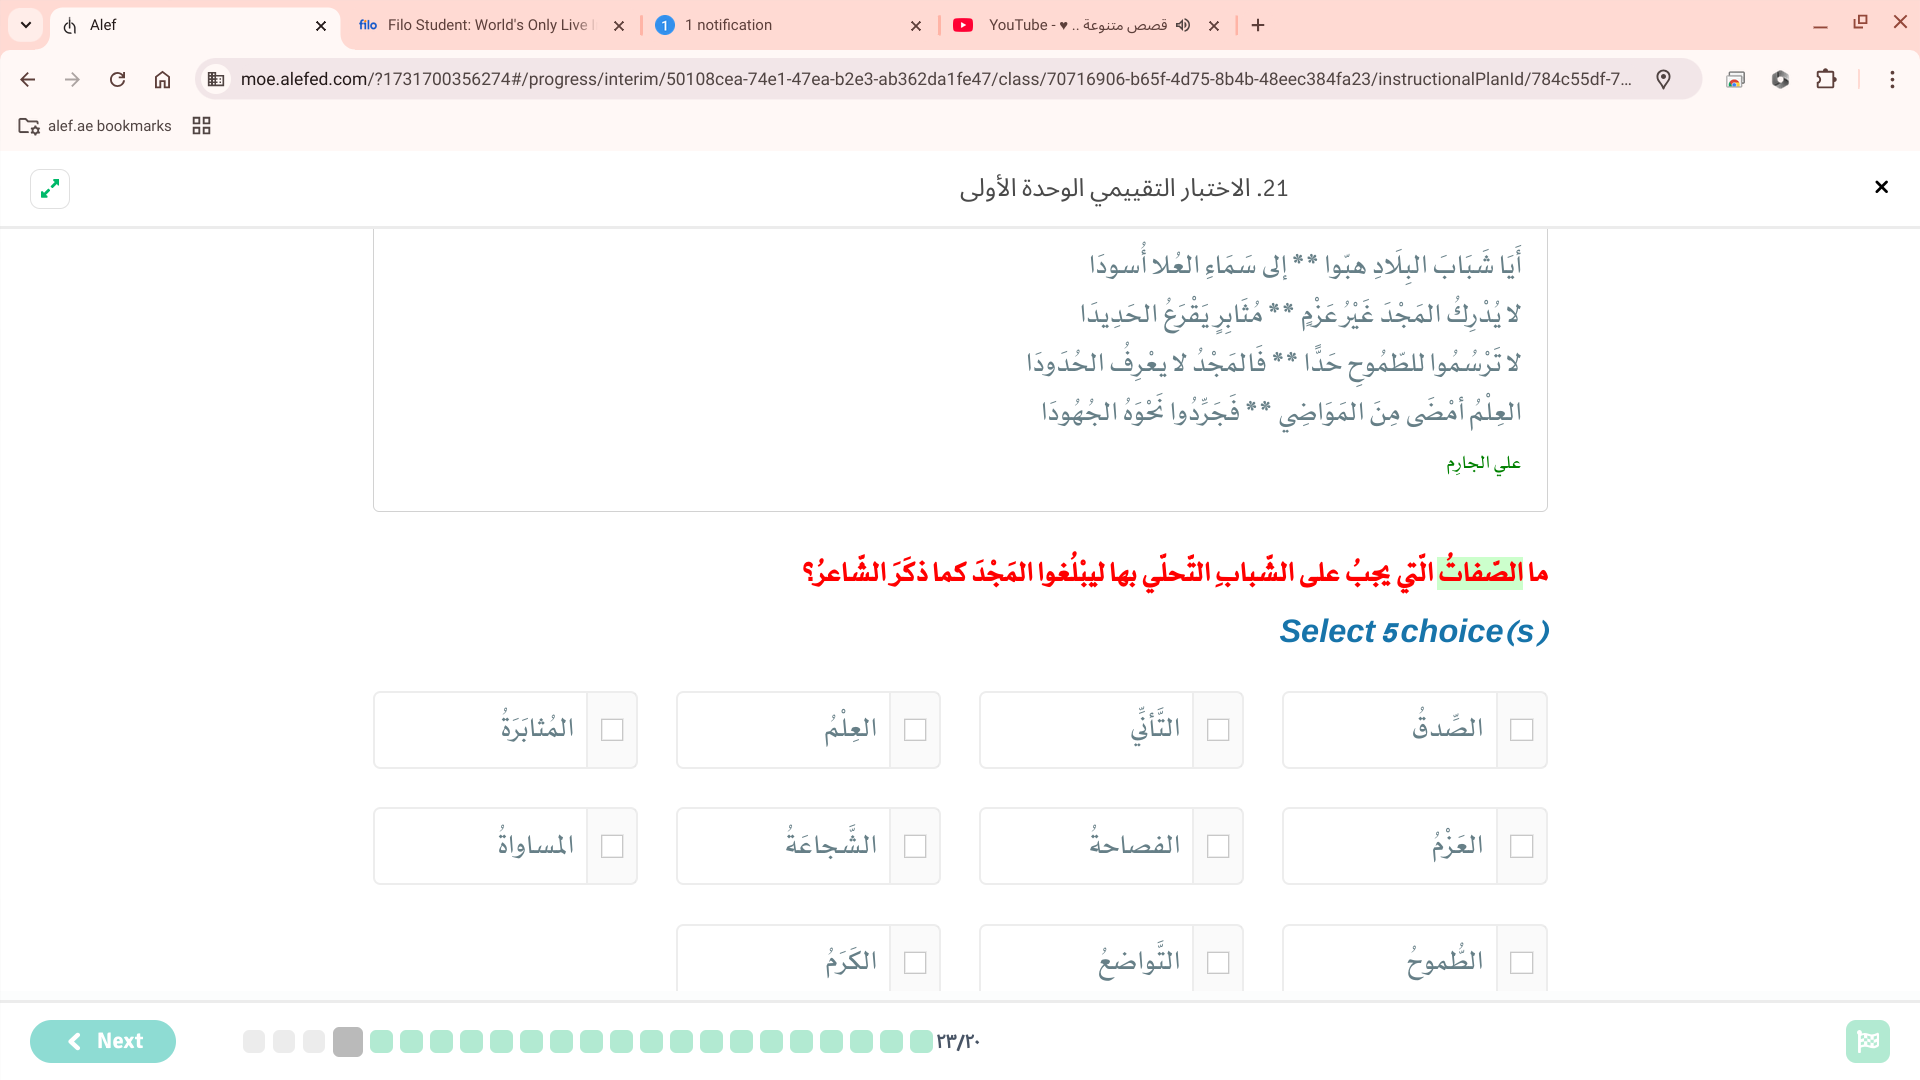Open the browser extensions puzzle icon
The width and height of the screenshot is (1920, 1080).
1826,79
